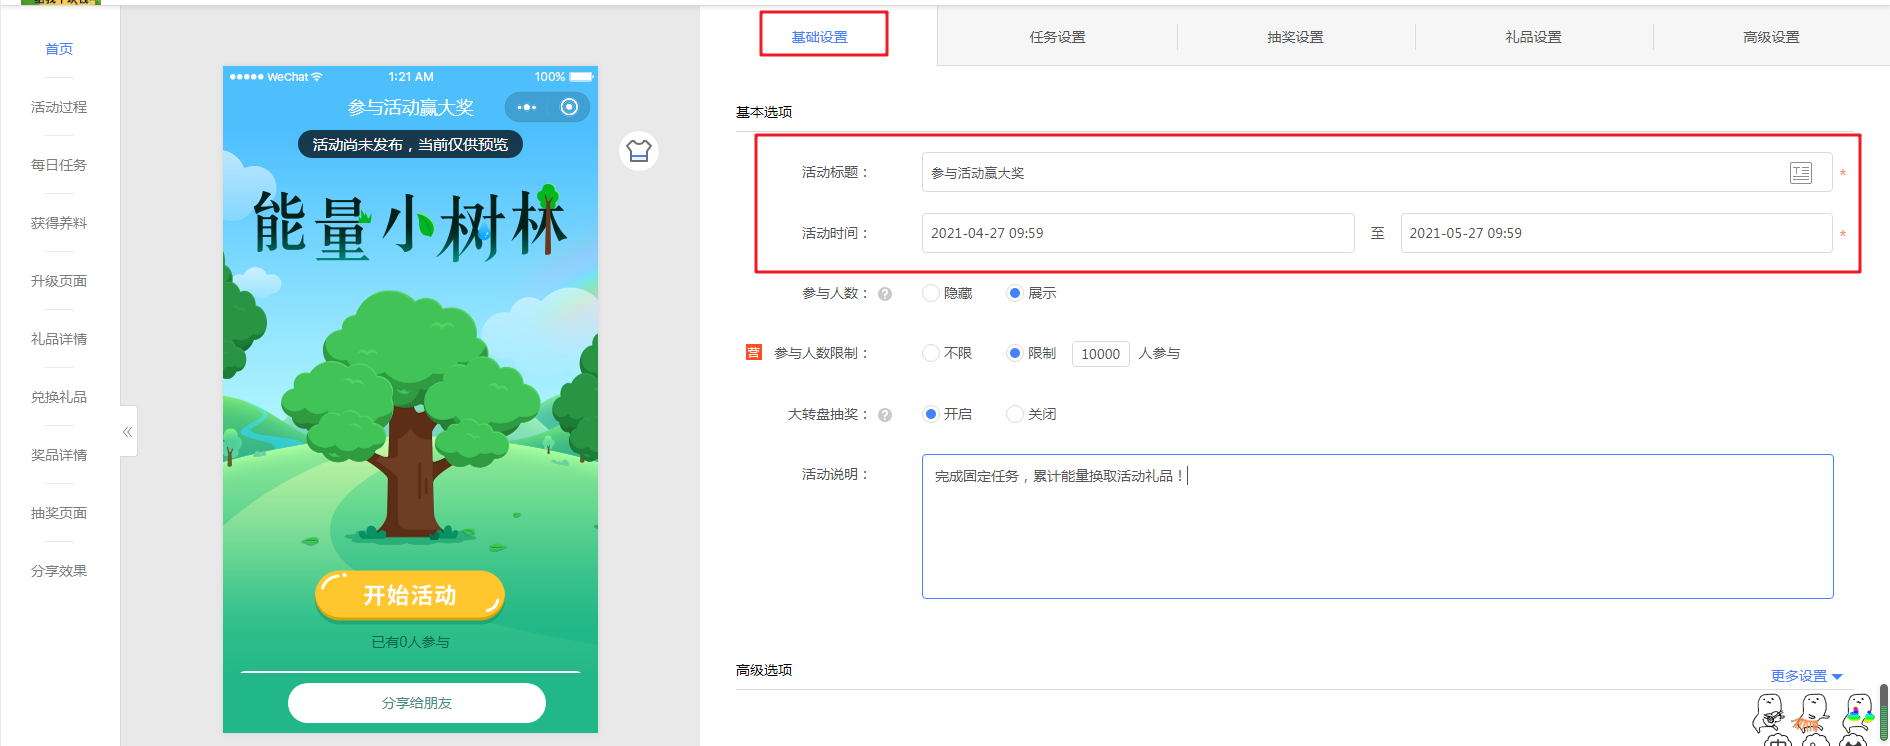1890x746 pixels.
Task: Collapse the preview panel with the double-chevron arrow
Action: [x=128, y=432]
